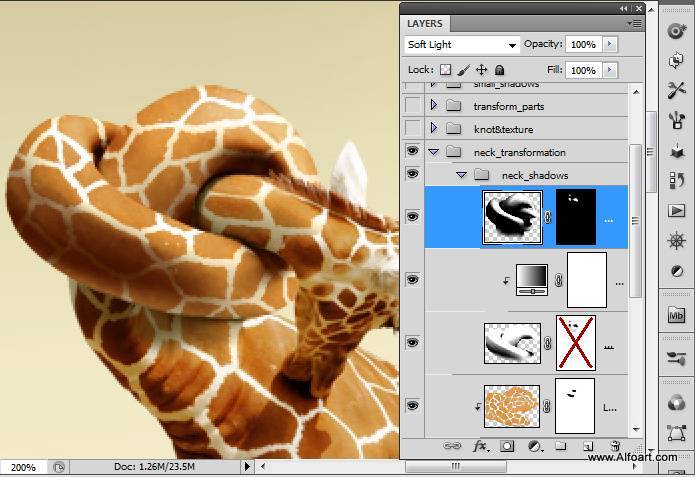The height and width of the screenshot is (477, 695).
Task: Show the knot&texture group
Action: [412, 129]
